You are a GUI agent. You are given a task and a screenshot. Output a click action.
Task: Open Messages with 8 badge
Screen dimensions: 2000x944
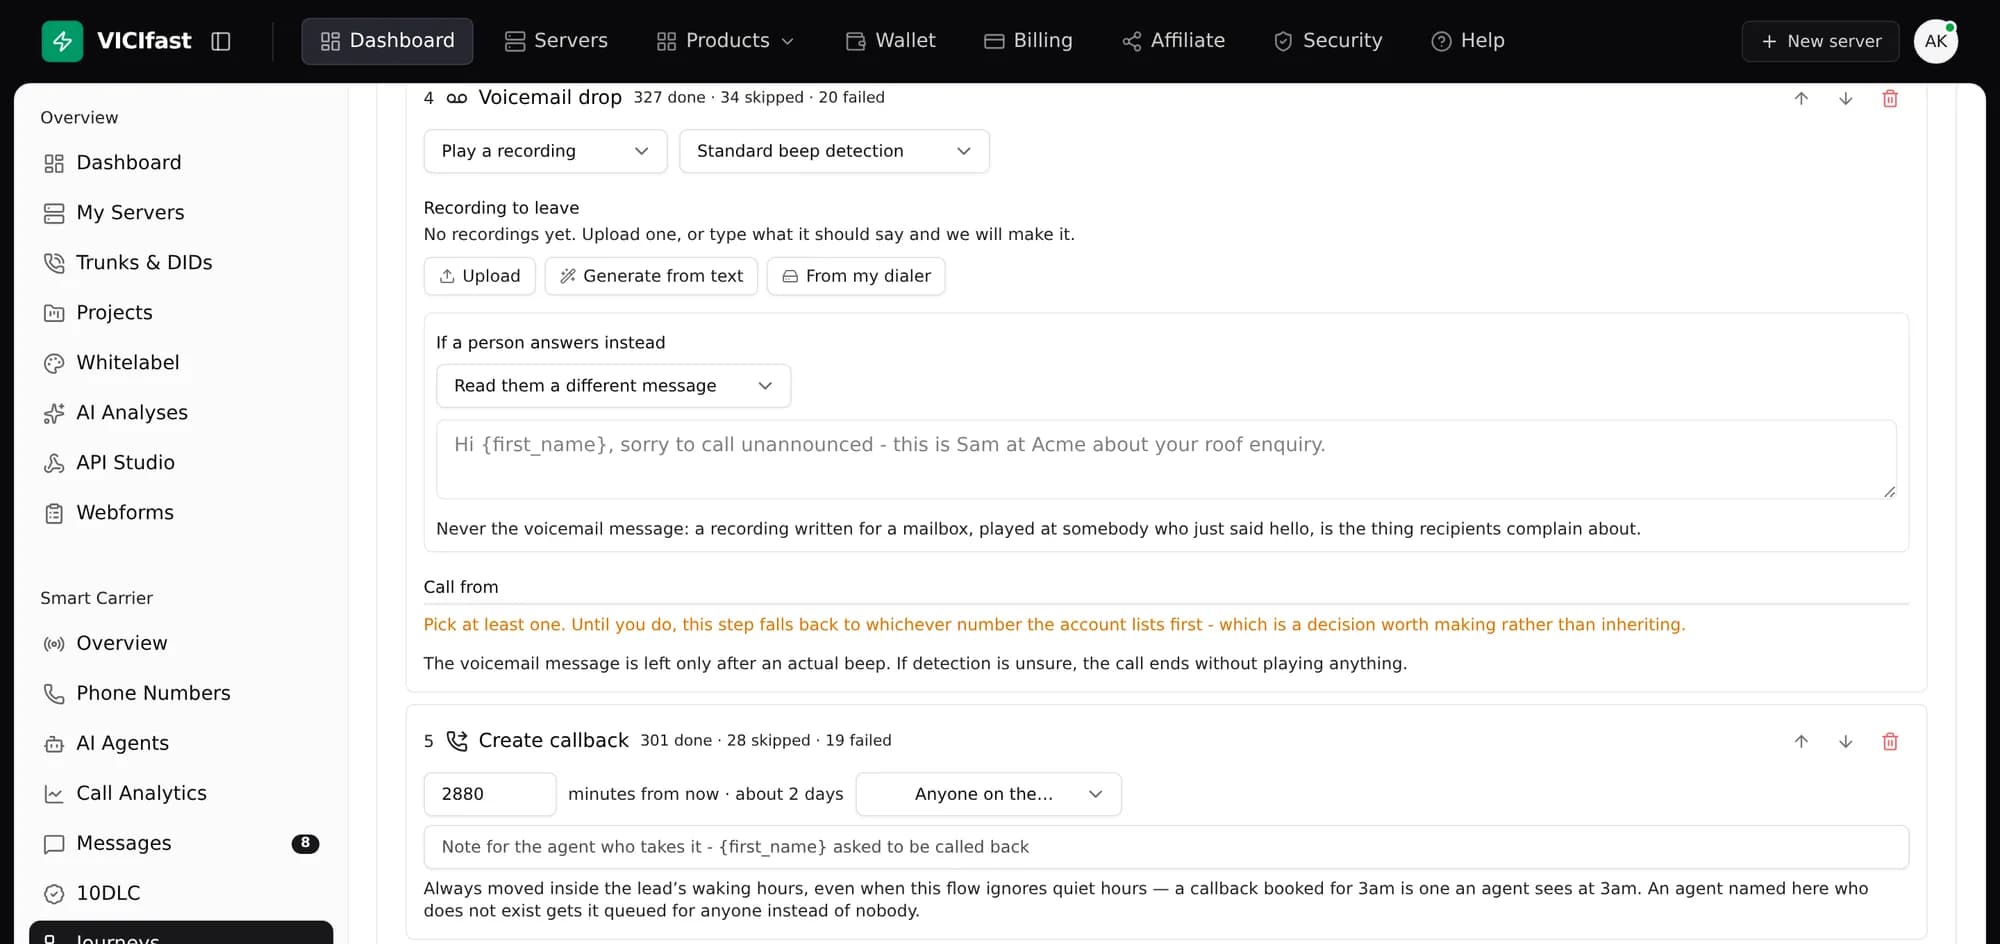(181, 843)
